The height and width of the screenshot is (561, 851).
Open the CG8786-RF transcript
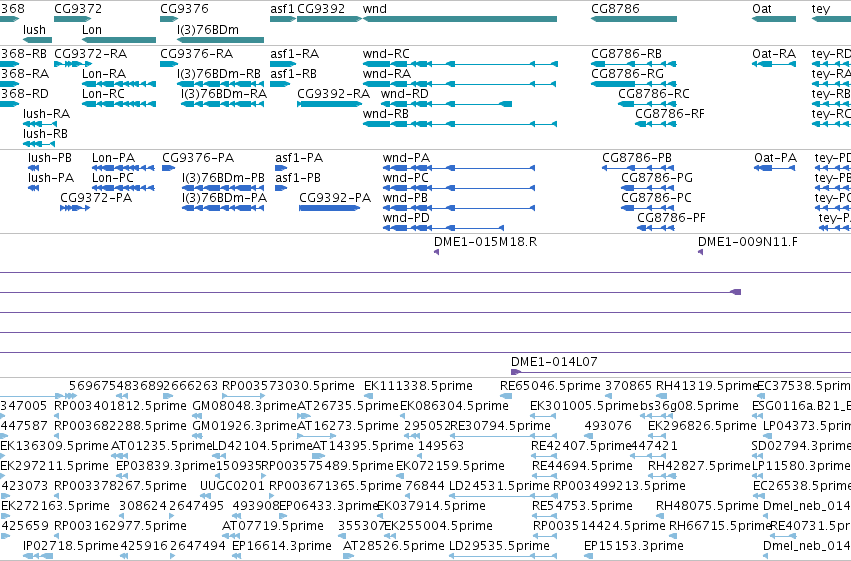tap(656, 124)
